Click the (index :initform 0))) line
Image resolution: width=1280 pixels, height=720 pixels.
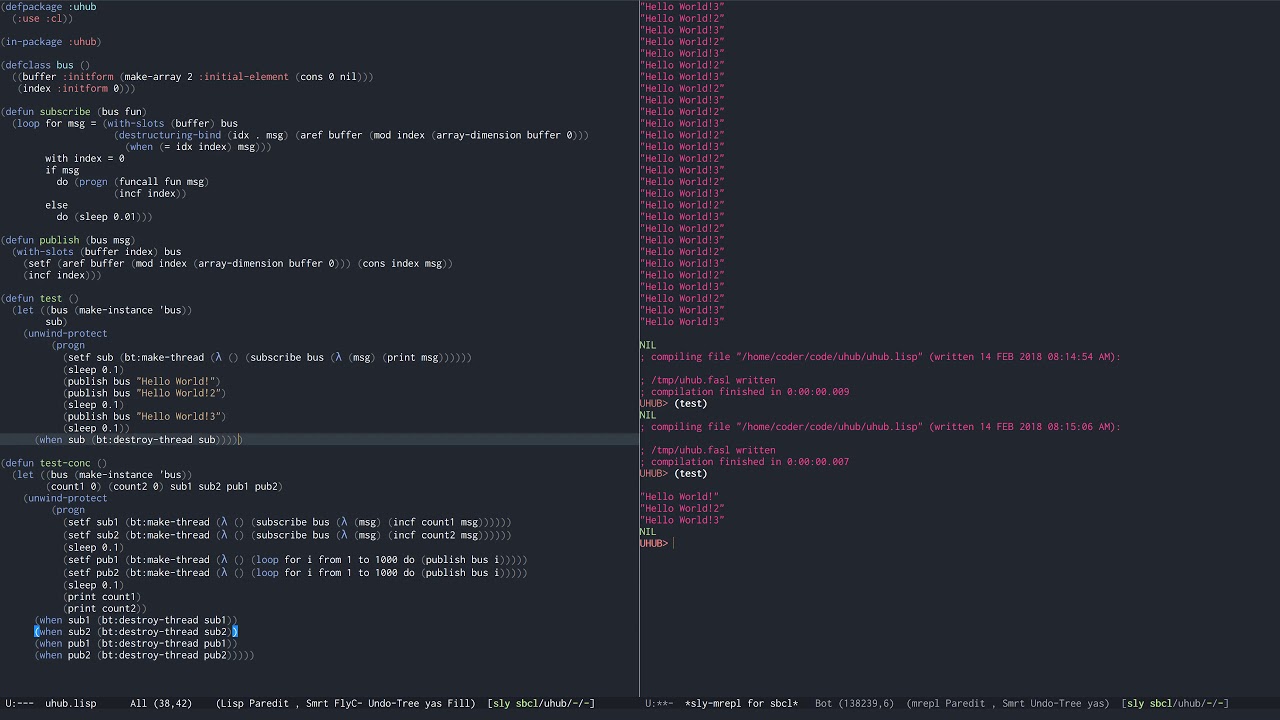tap(76, 89)
